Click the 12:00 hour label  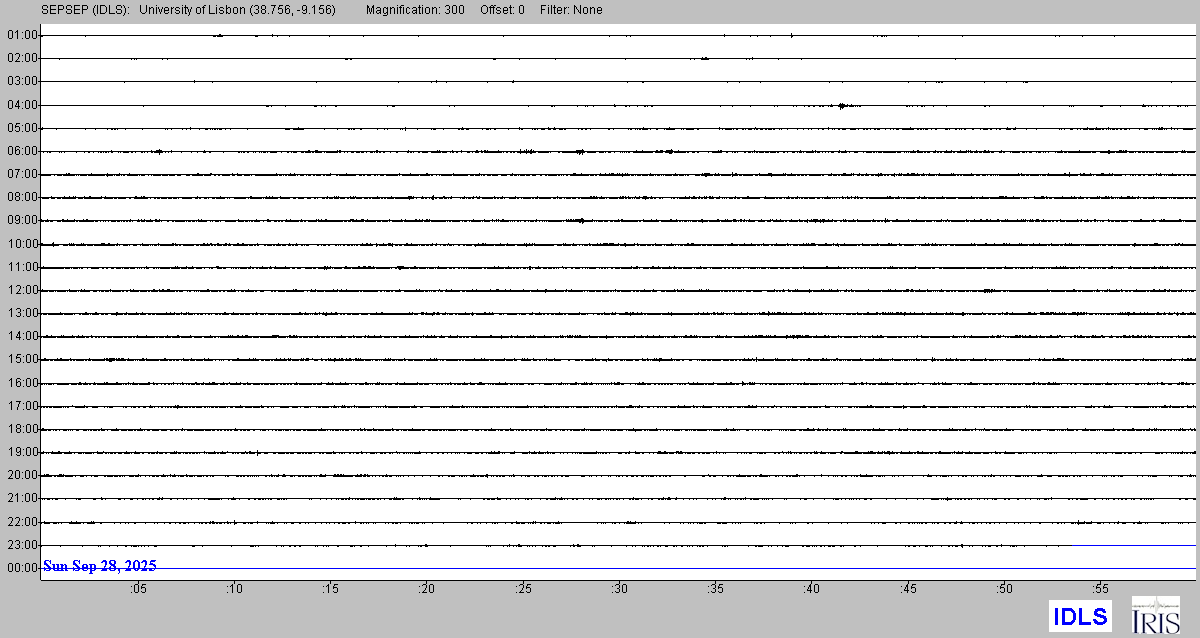click(x=22, y=291)
